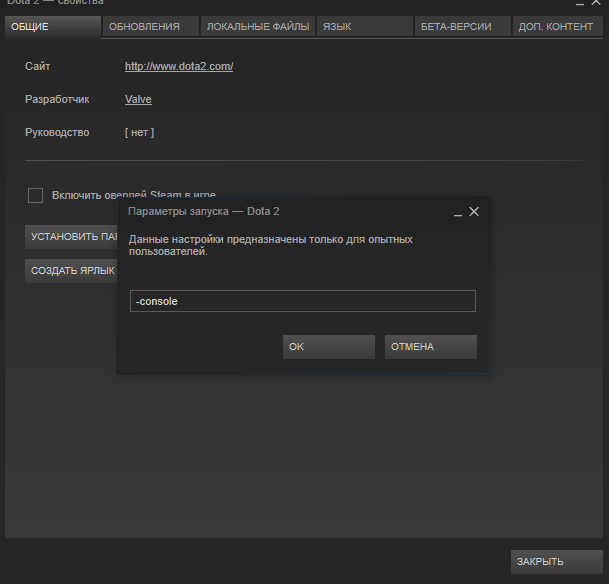The width and height of the screenshot is (609, 584).
Task: Go to the БЕТА-ВЕРСИИ tab
Action: [x=463, y=26]
